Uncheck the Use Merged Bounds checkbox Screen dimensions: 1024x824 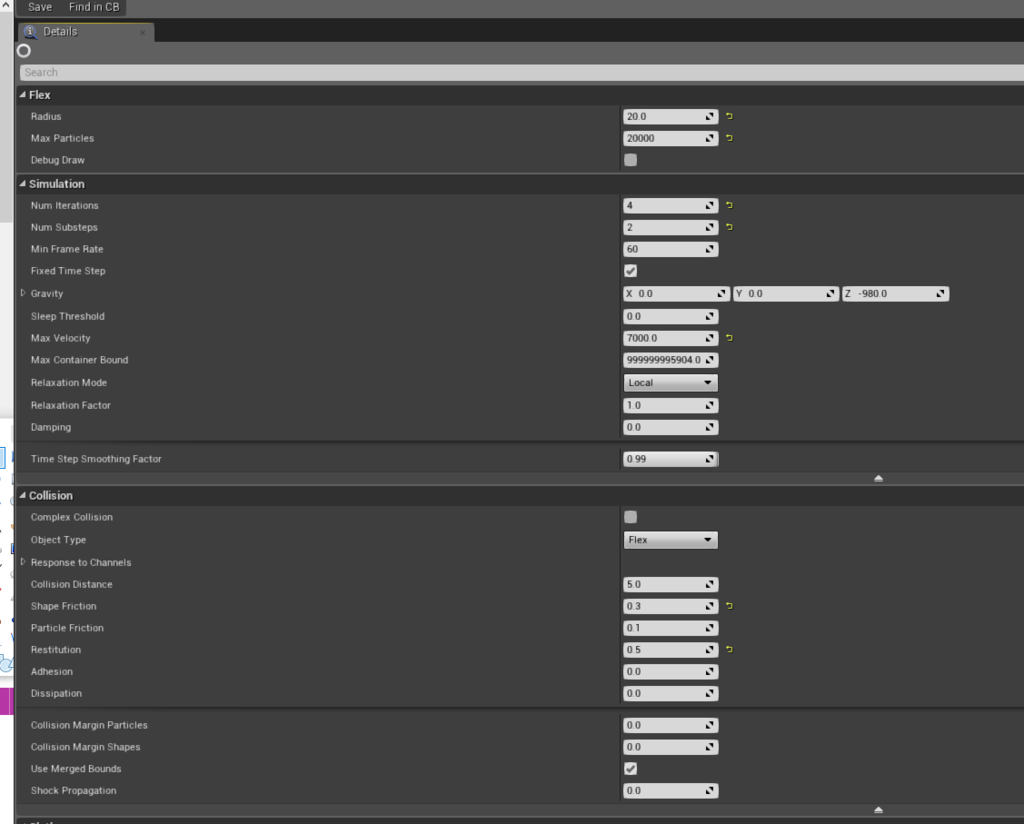(630, 769)
